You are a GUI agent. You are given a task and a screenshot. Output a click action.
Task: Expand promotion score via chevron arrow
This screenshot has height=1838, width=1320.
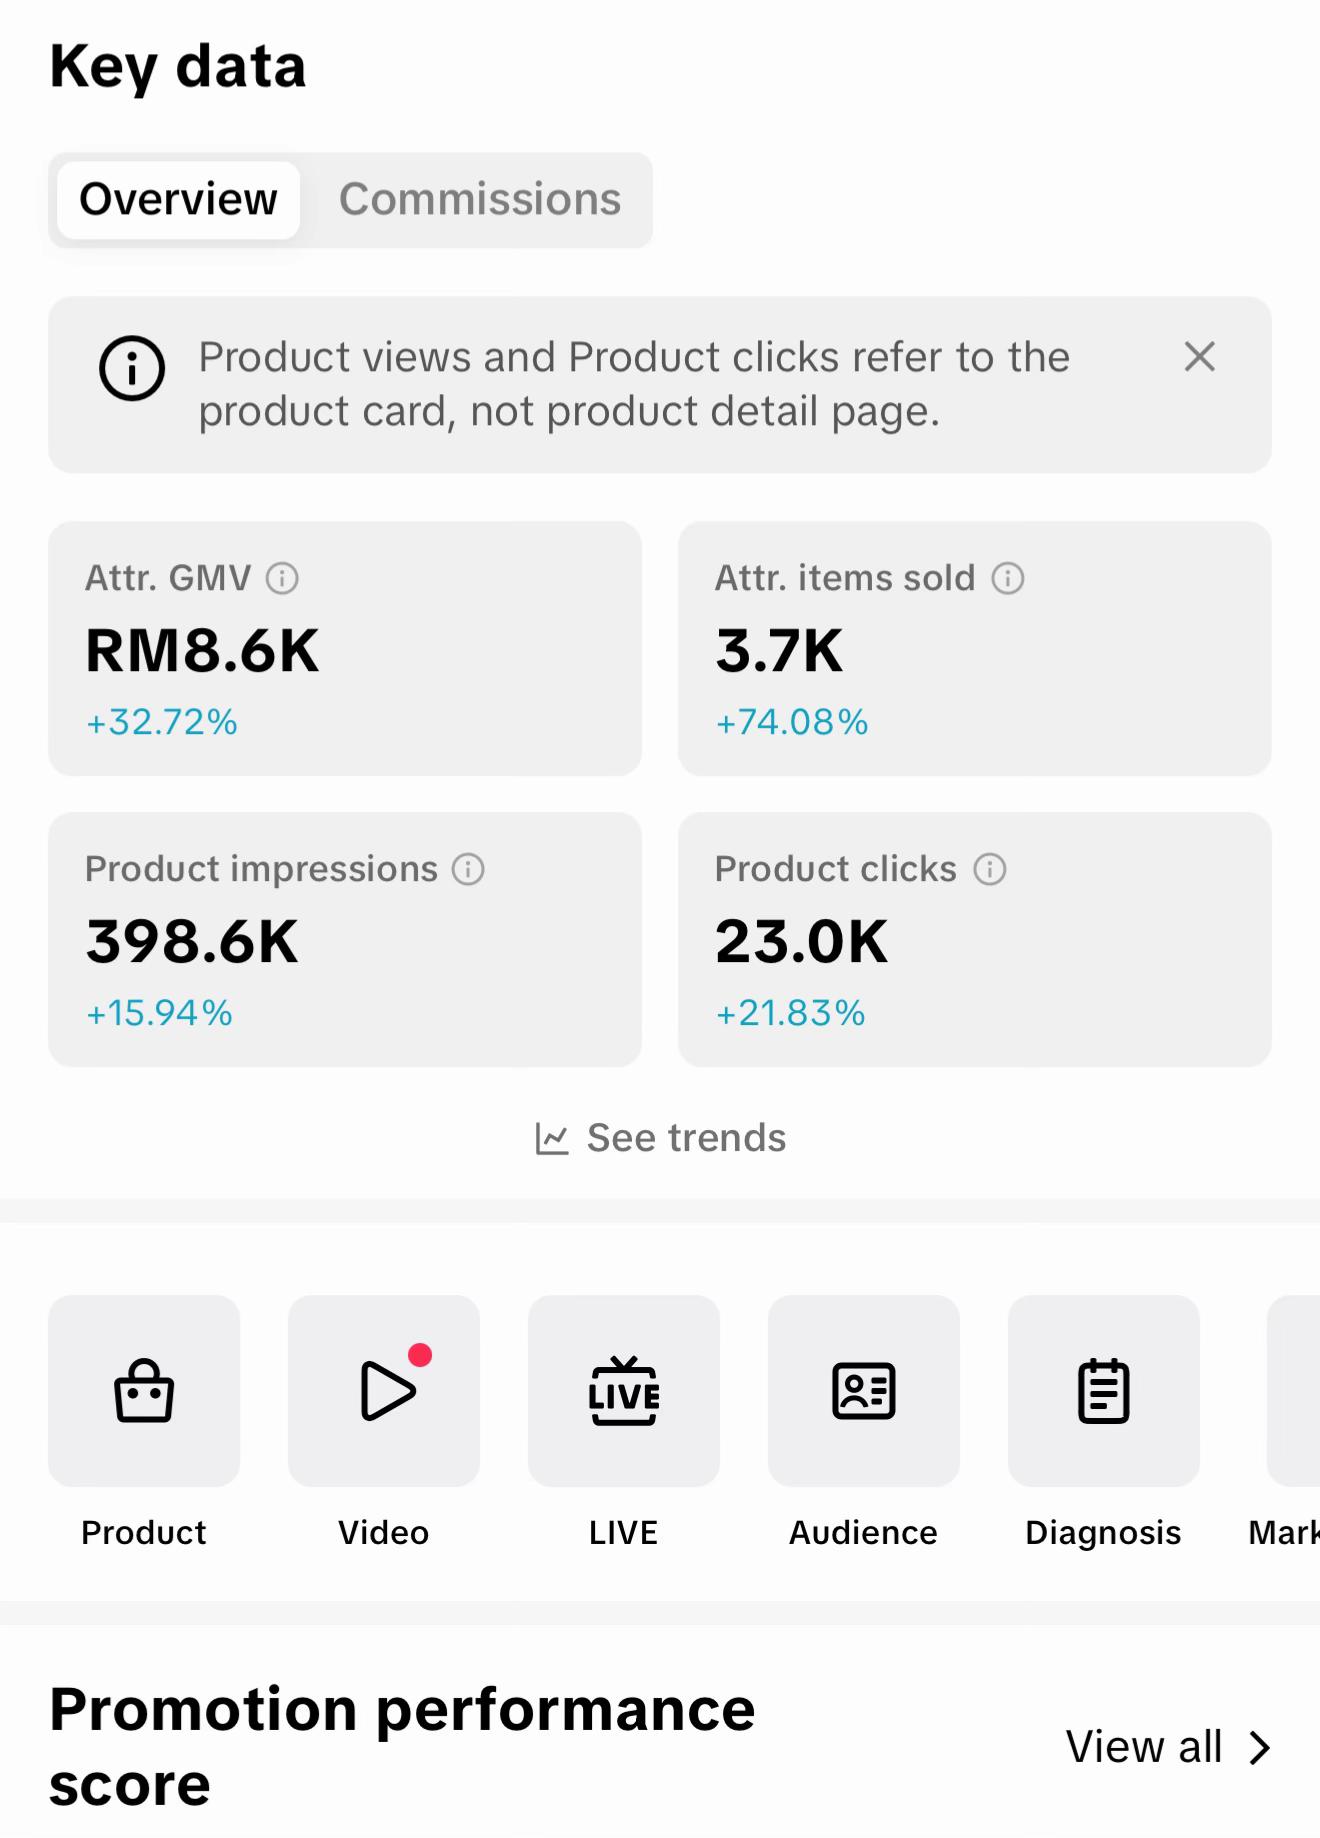1260,1748
